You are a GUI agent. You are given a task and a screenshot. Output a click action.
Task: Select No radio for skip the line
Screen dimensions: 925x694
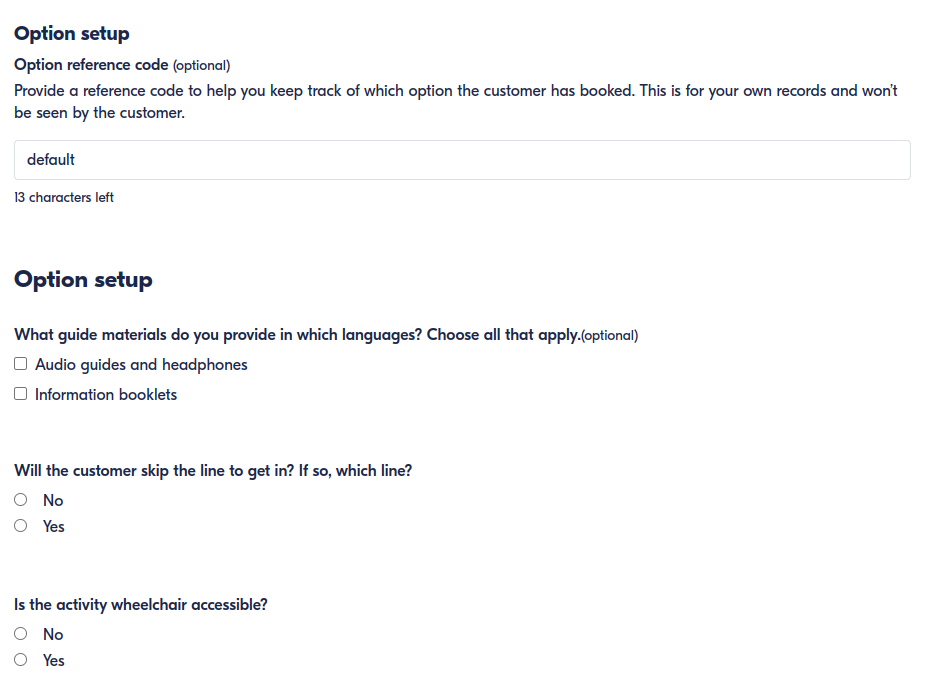[21, 500]
